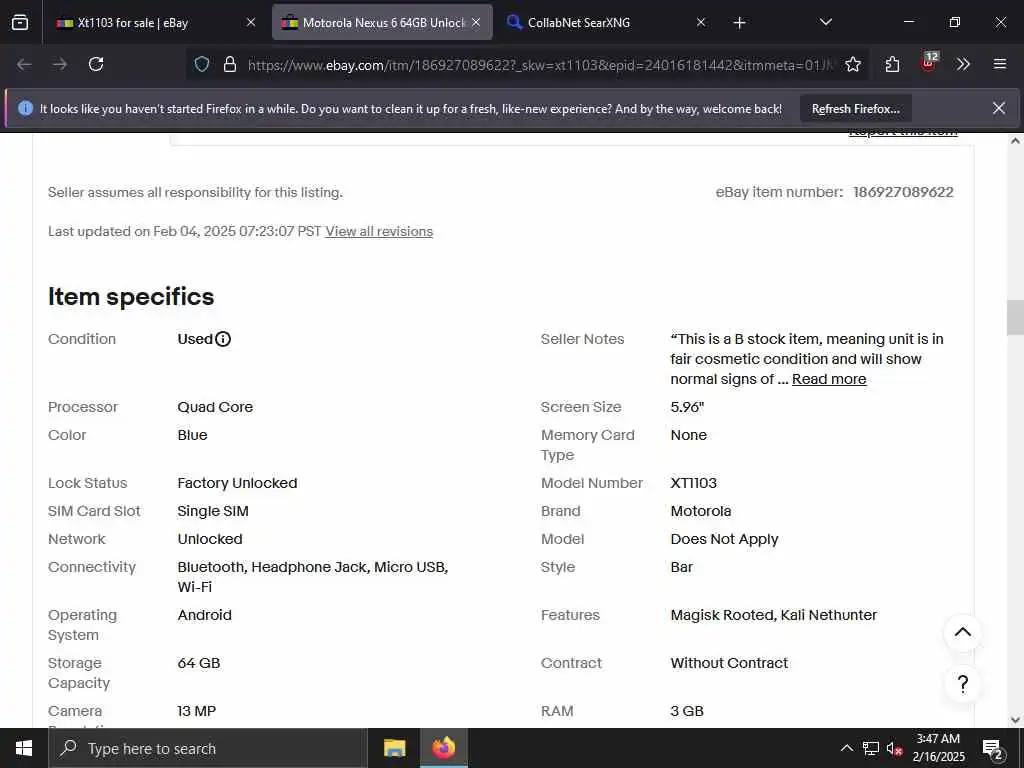Screen dimensions: 1024x768
Task: Click the 64 GB storage value
Action: click(x=199, y=663)
